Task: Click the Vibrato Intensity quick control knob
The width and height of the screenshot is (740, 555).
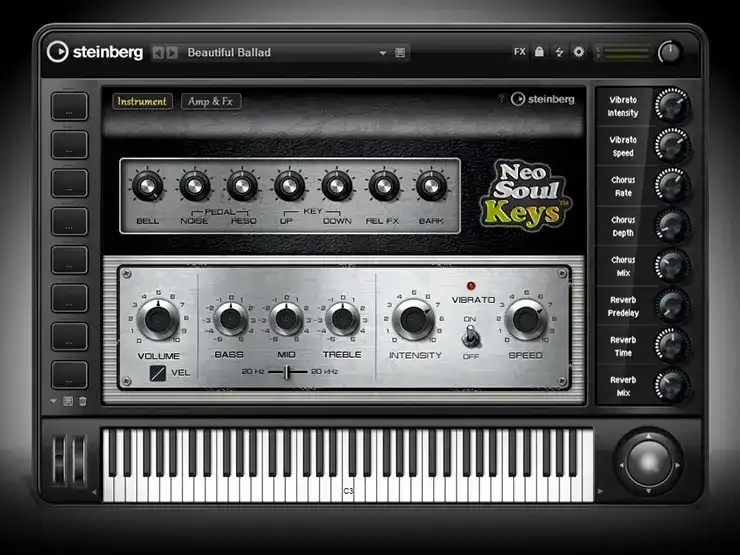Action: (672, 106)
